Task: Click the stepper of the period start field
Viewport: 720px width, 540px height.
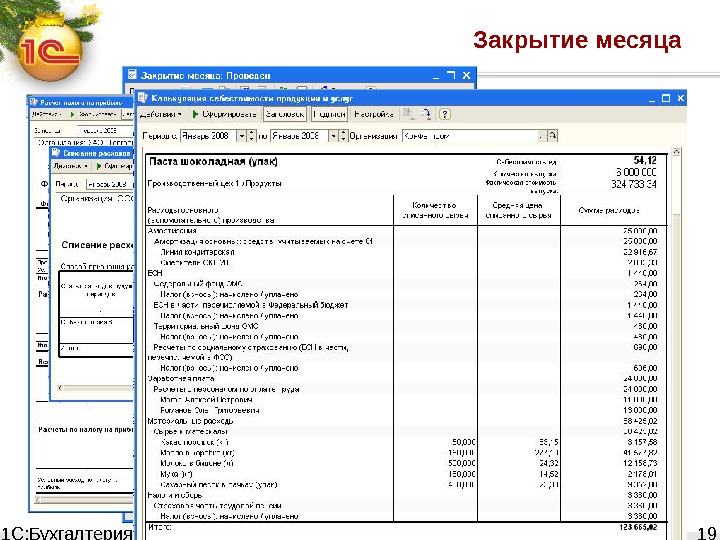Action: tap(252, 136)
